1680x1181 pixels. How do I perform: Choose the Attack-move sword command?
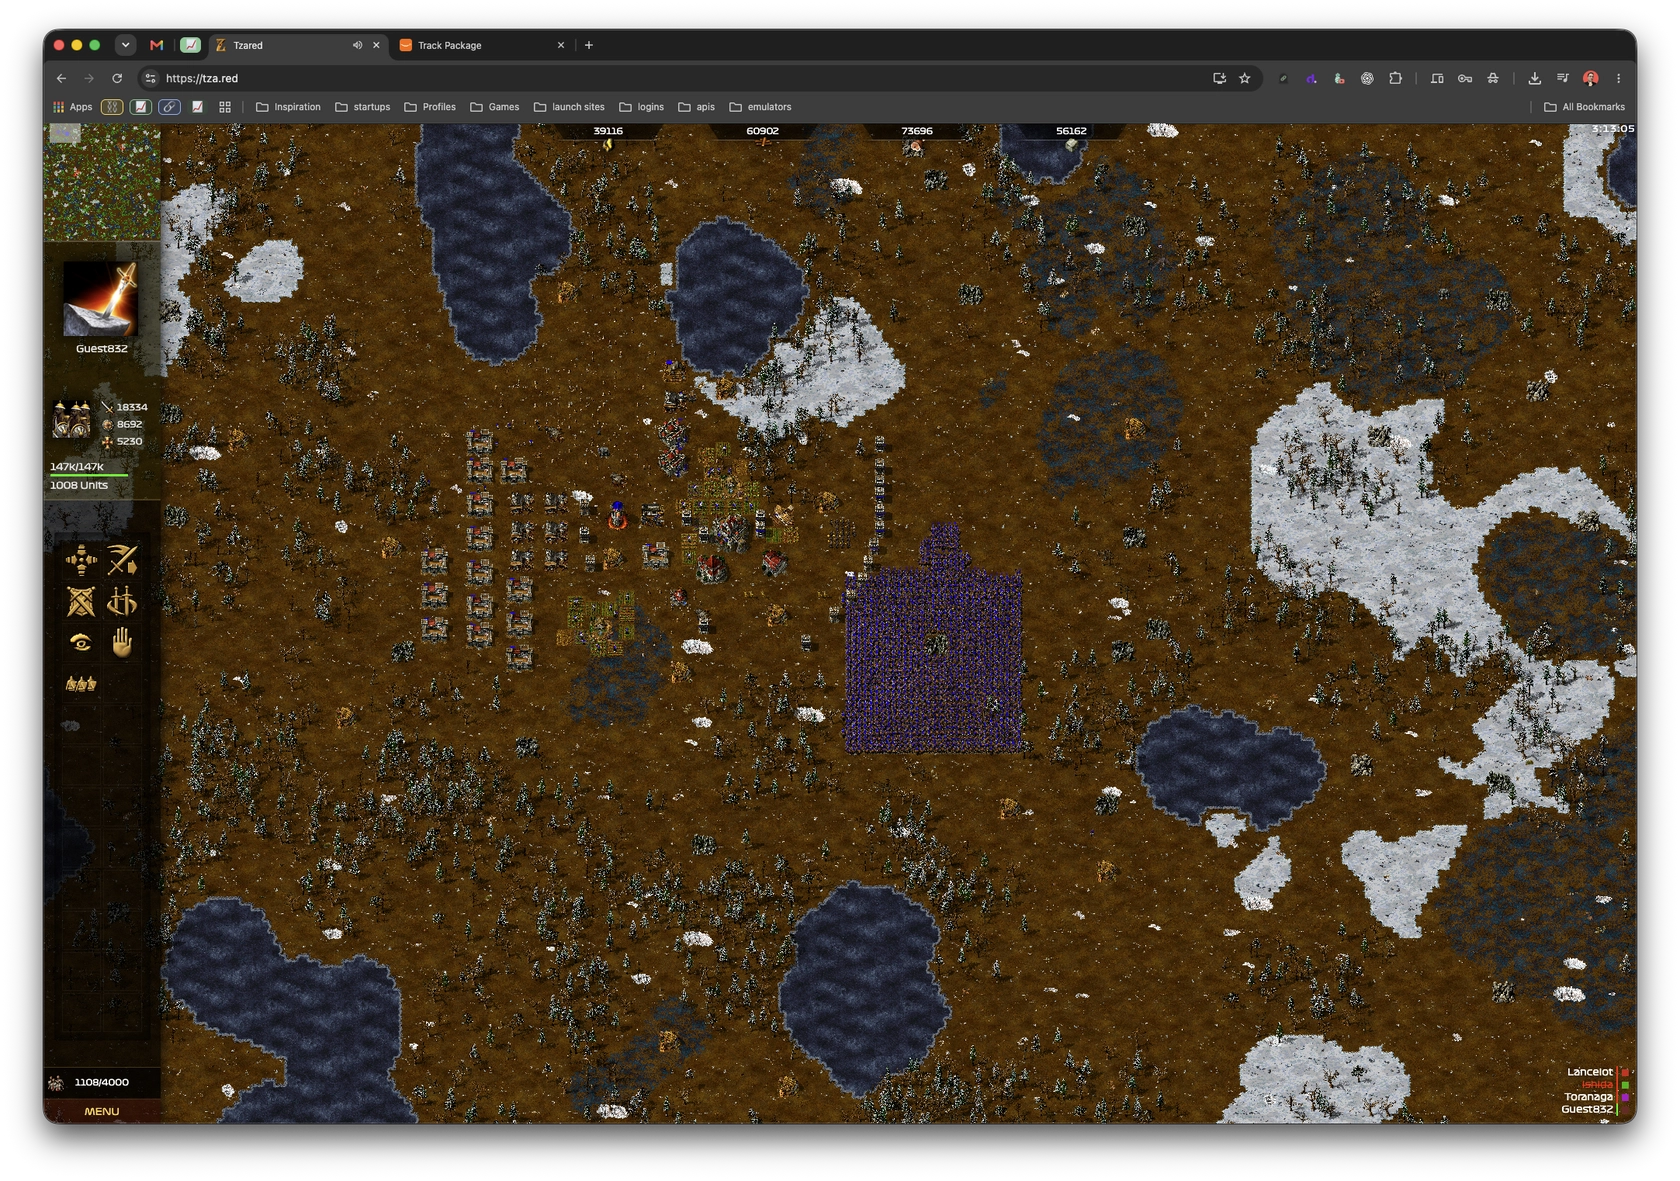point(122,560)
